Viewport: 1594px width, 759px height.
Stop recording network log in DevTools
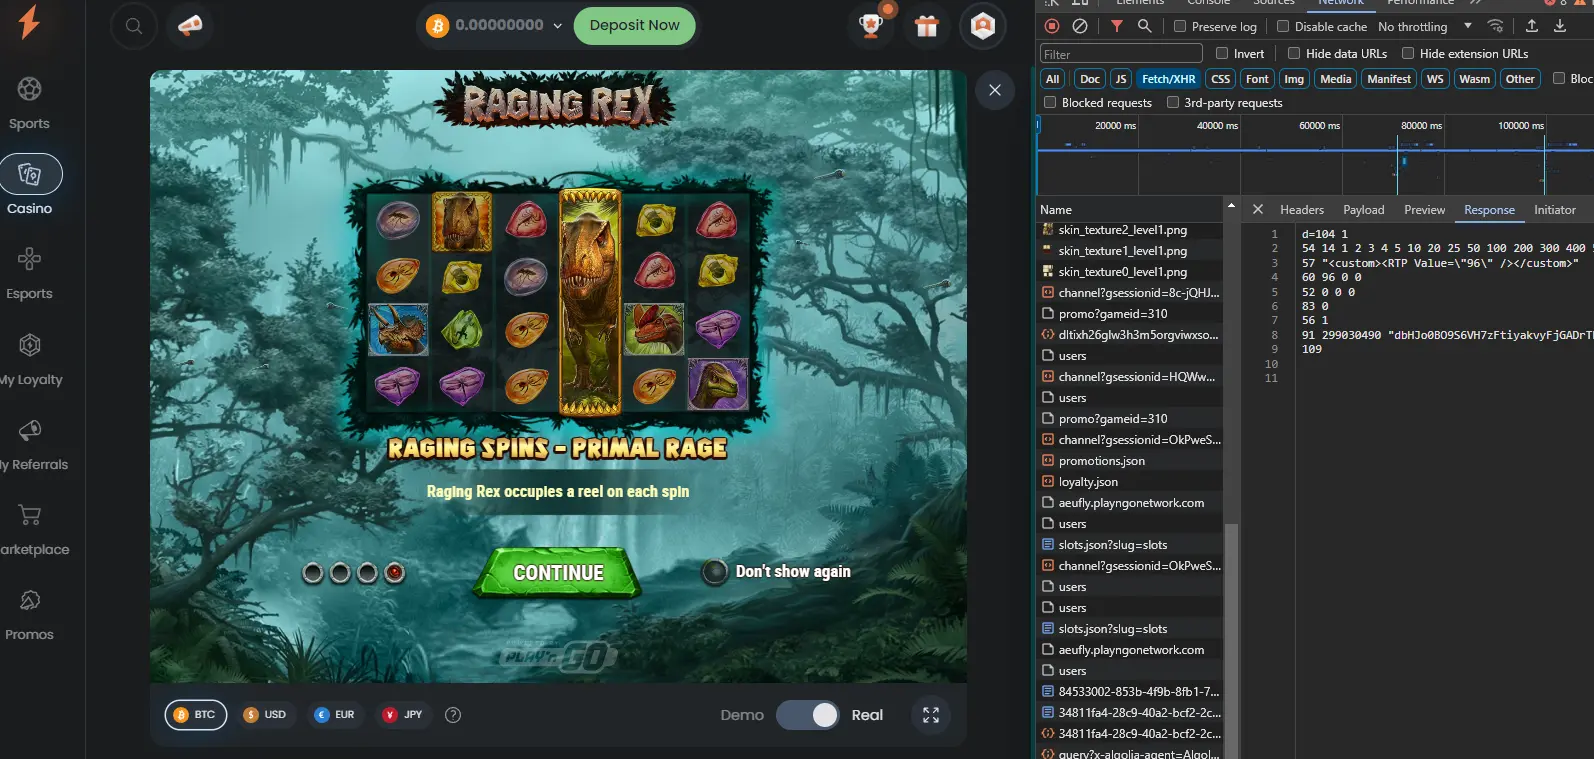click(1052, 26)
